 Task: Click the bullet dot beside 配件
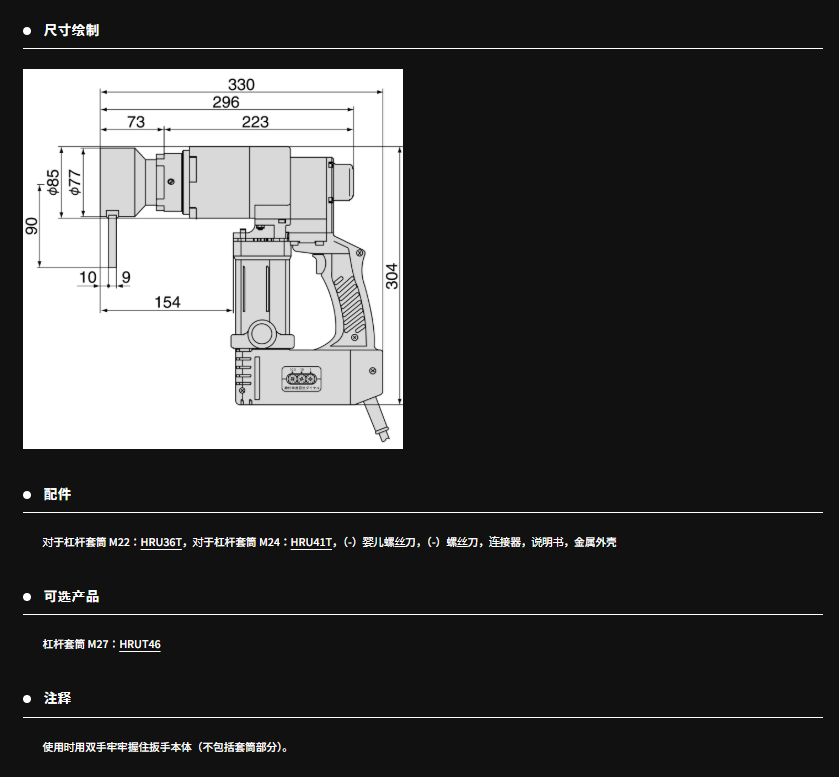28,495
